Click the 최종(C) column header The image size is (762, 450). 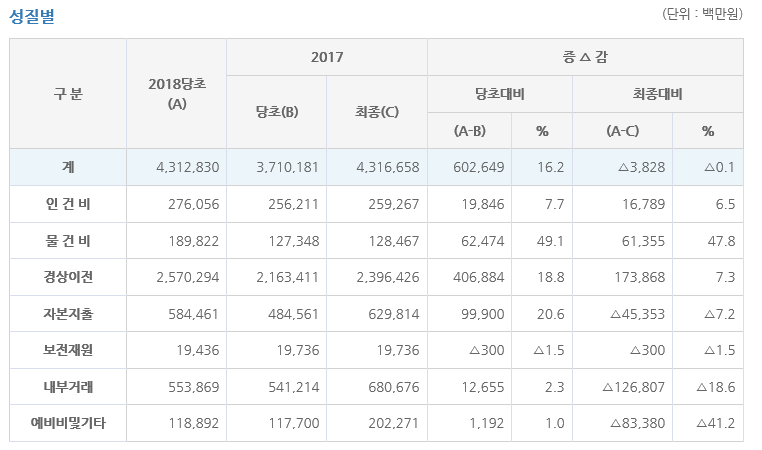point(377,111)
